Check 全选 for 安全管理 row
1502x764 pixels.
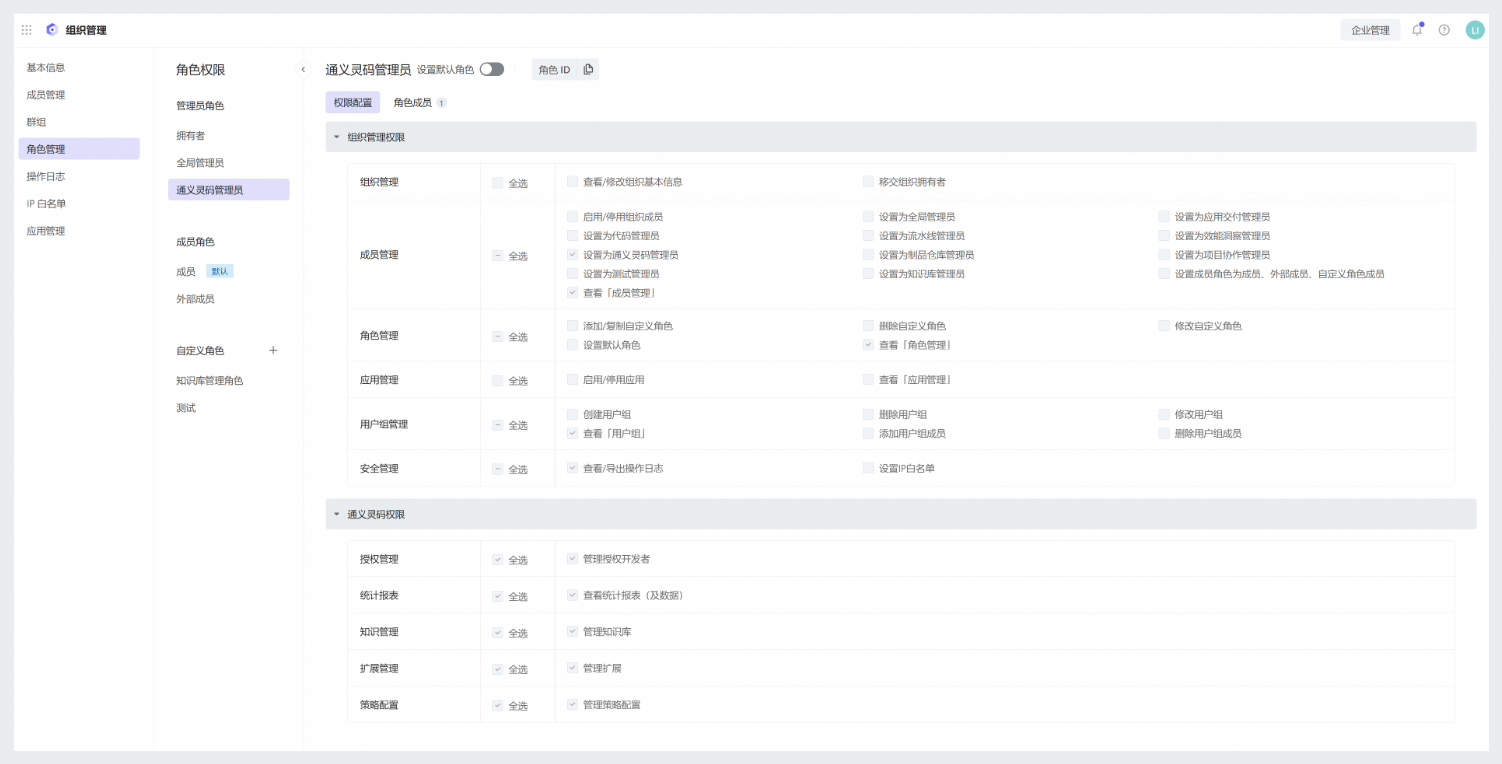[x=497, y=469]
